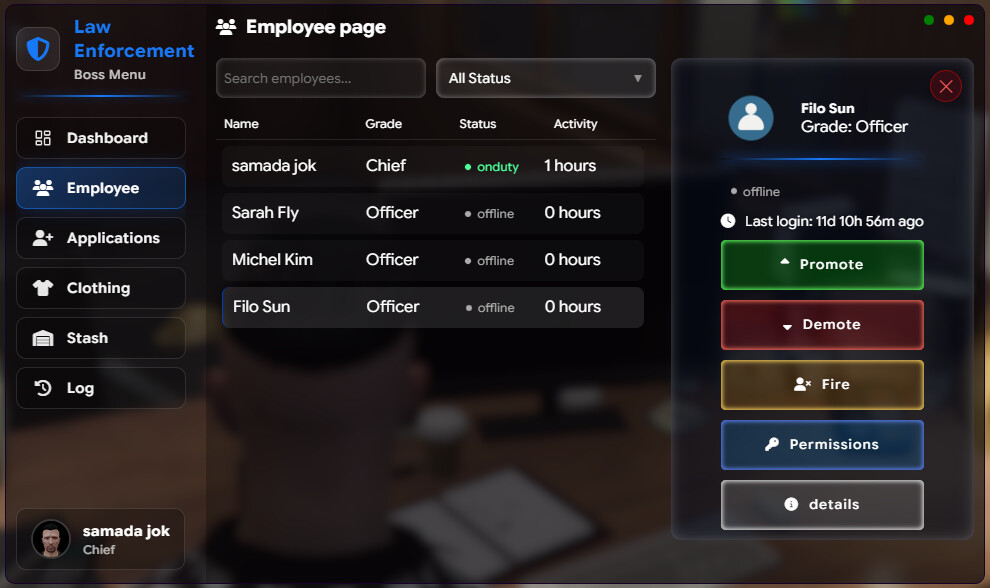
Task: Click the samada jok user card
Action: pyautogui.click(x=100, y=539)
